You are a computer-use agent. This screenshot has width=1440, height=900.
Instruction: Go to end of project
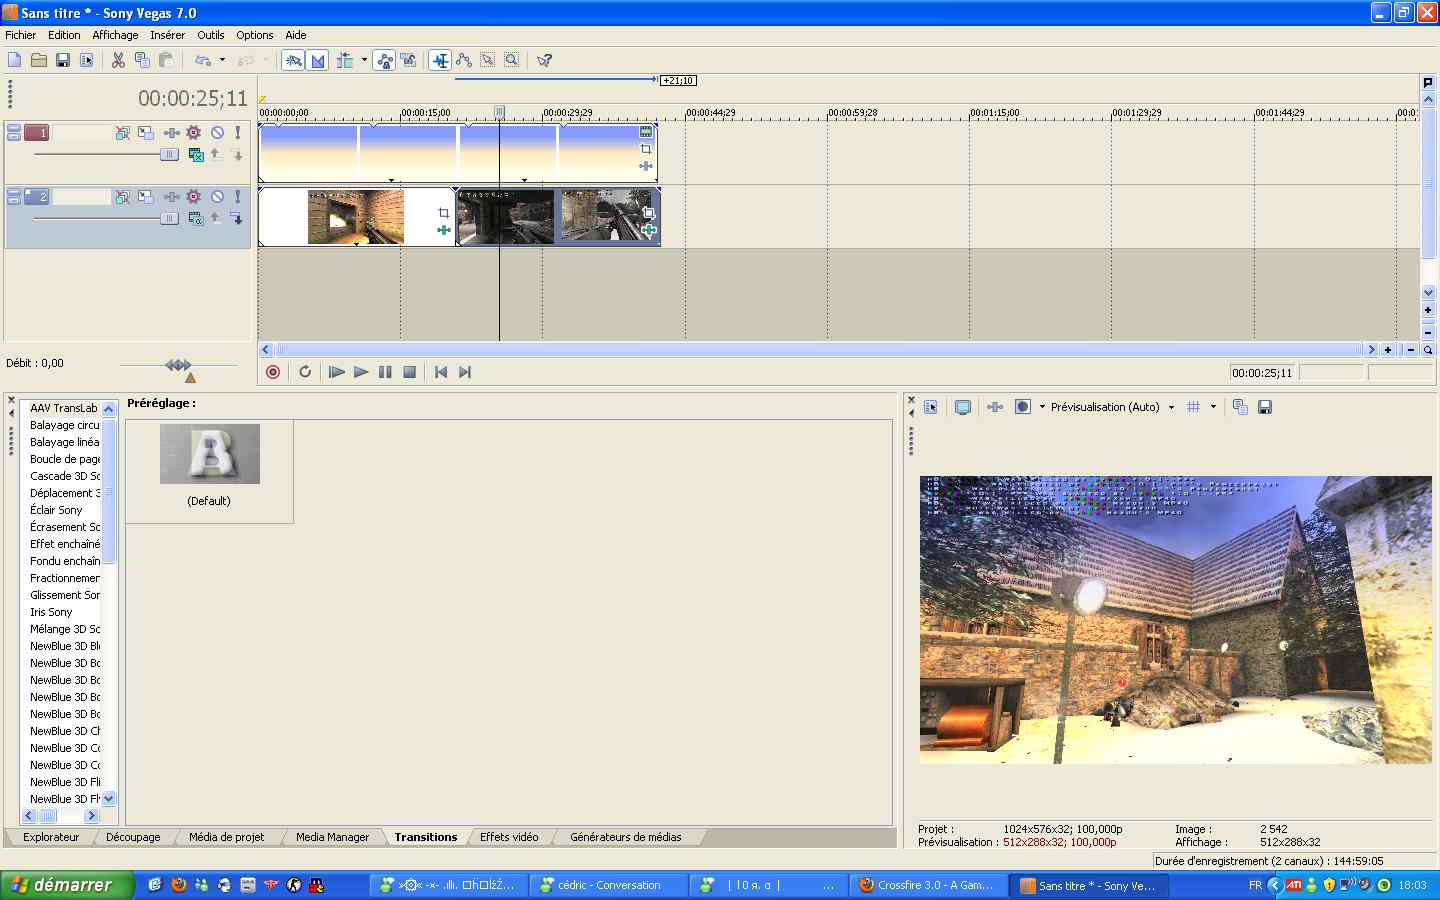tap(465, 372)
